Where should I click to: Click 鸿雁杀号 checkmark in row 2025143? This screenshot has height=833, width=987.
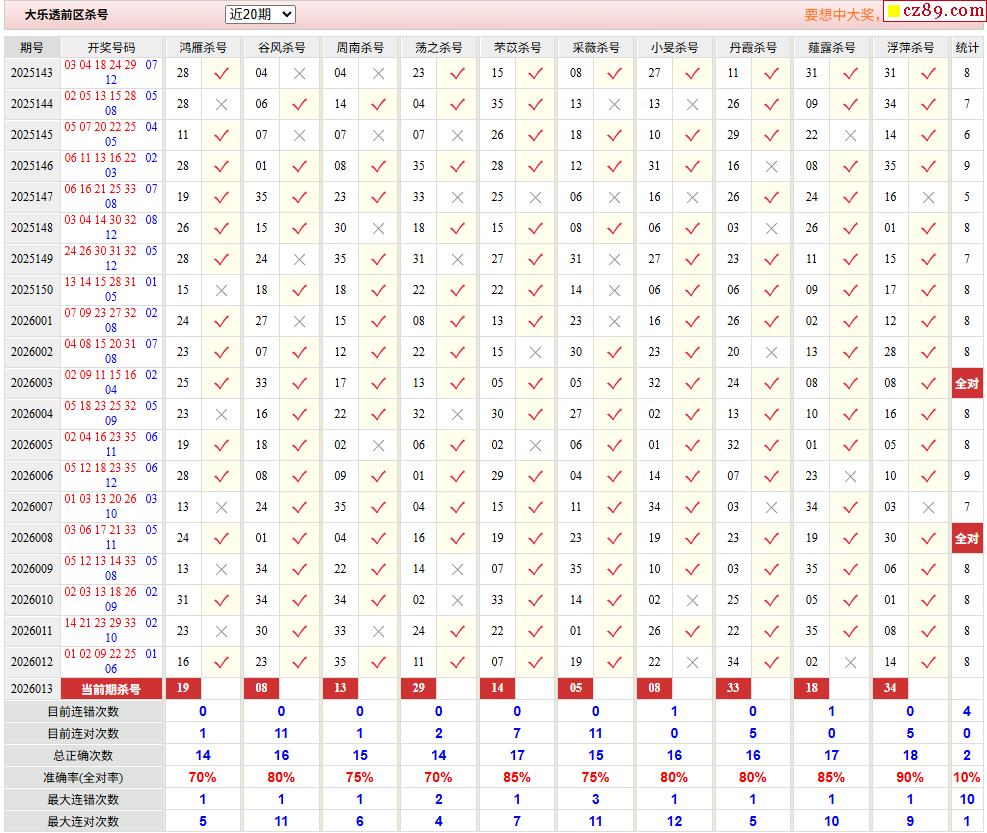(222, 73)
